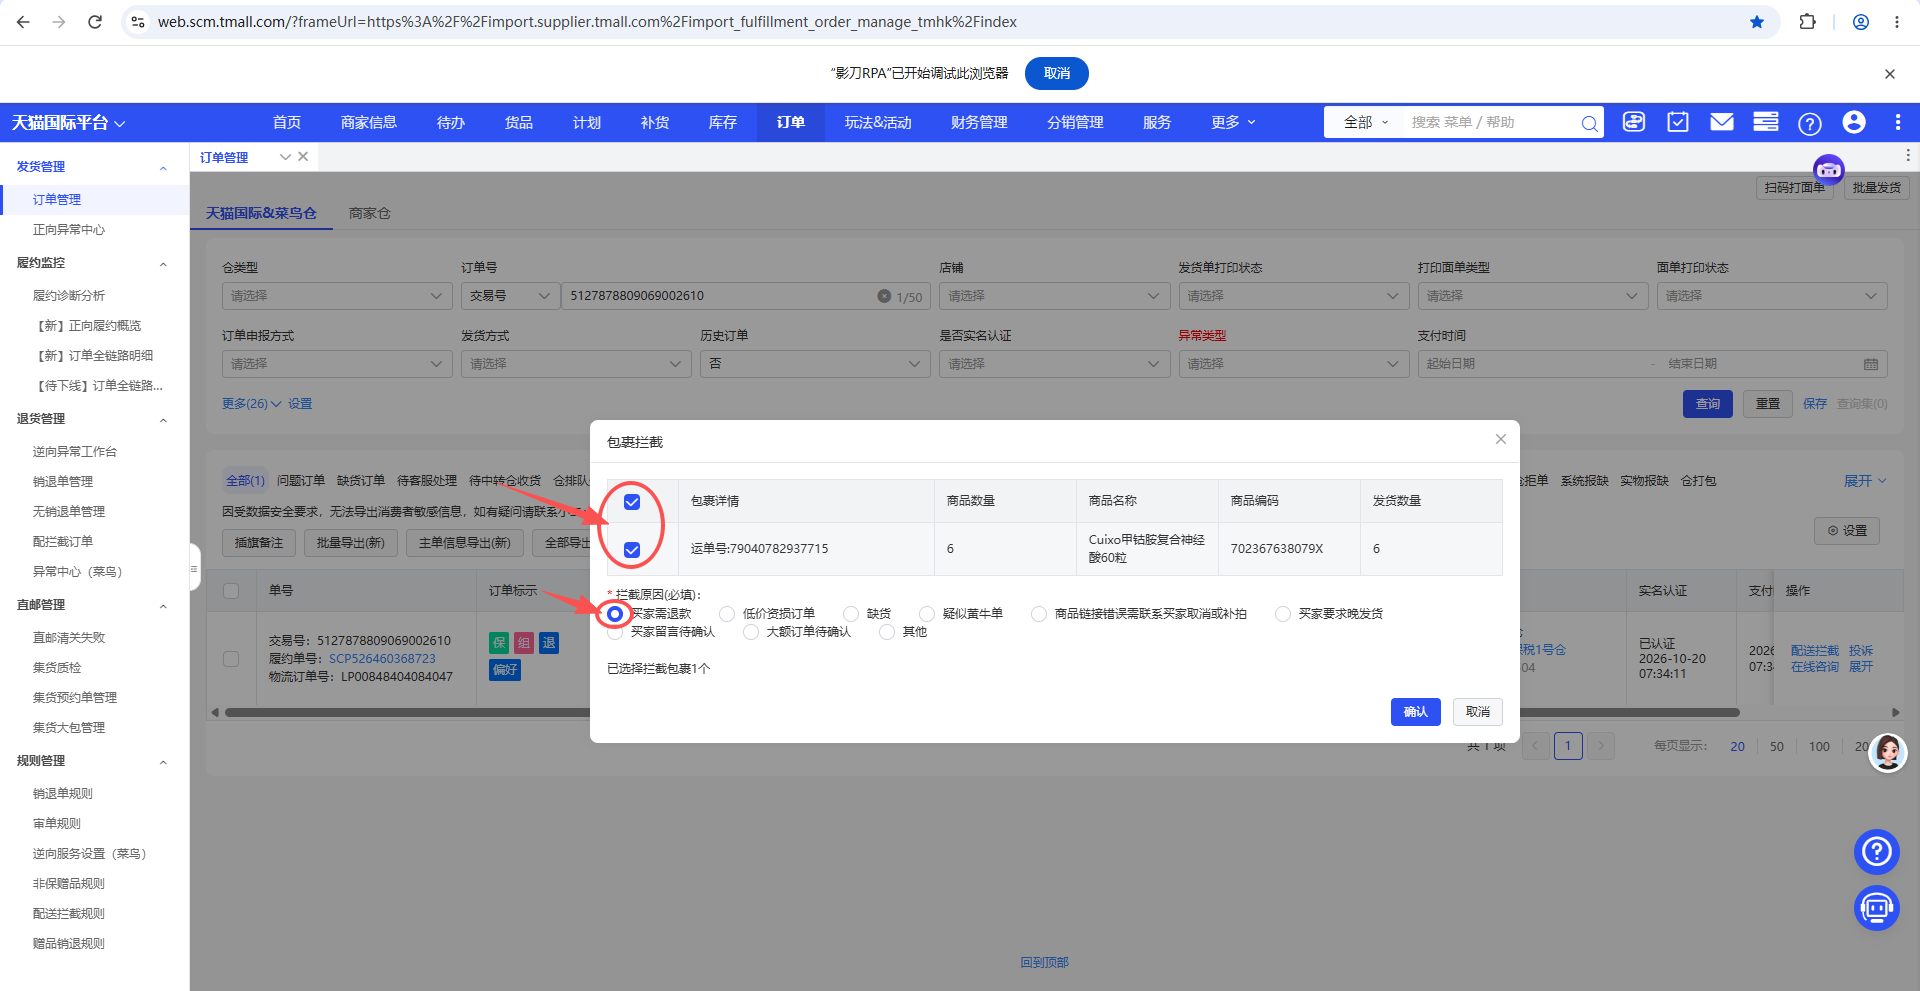Screen dimensions: 1920x991
Task: Open the user account icon in the blue header
Action: tap(1854, 122)
